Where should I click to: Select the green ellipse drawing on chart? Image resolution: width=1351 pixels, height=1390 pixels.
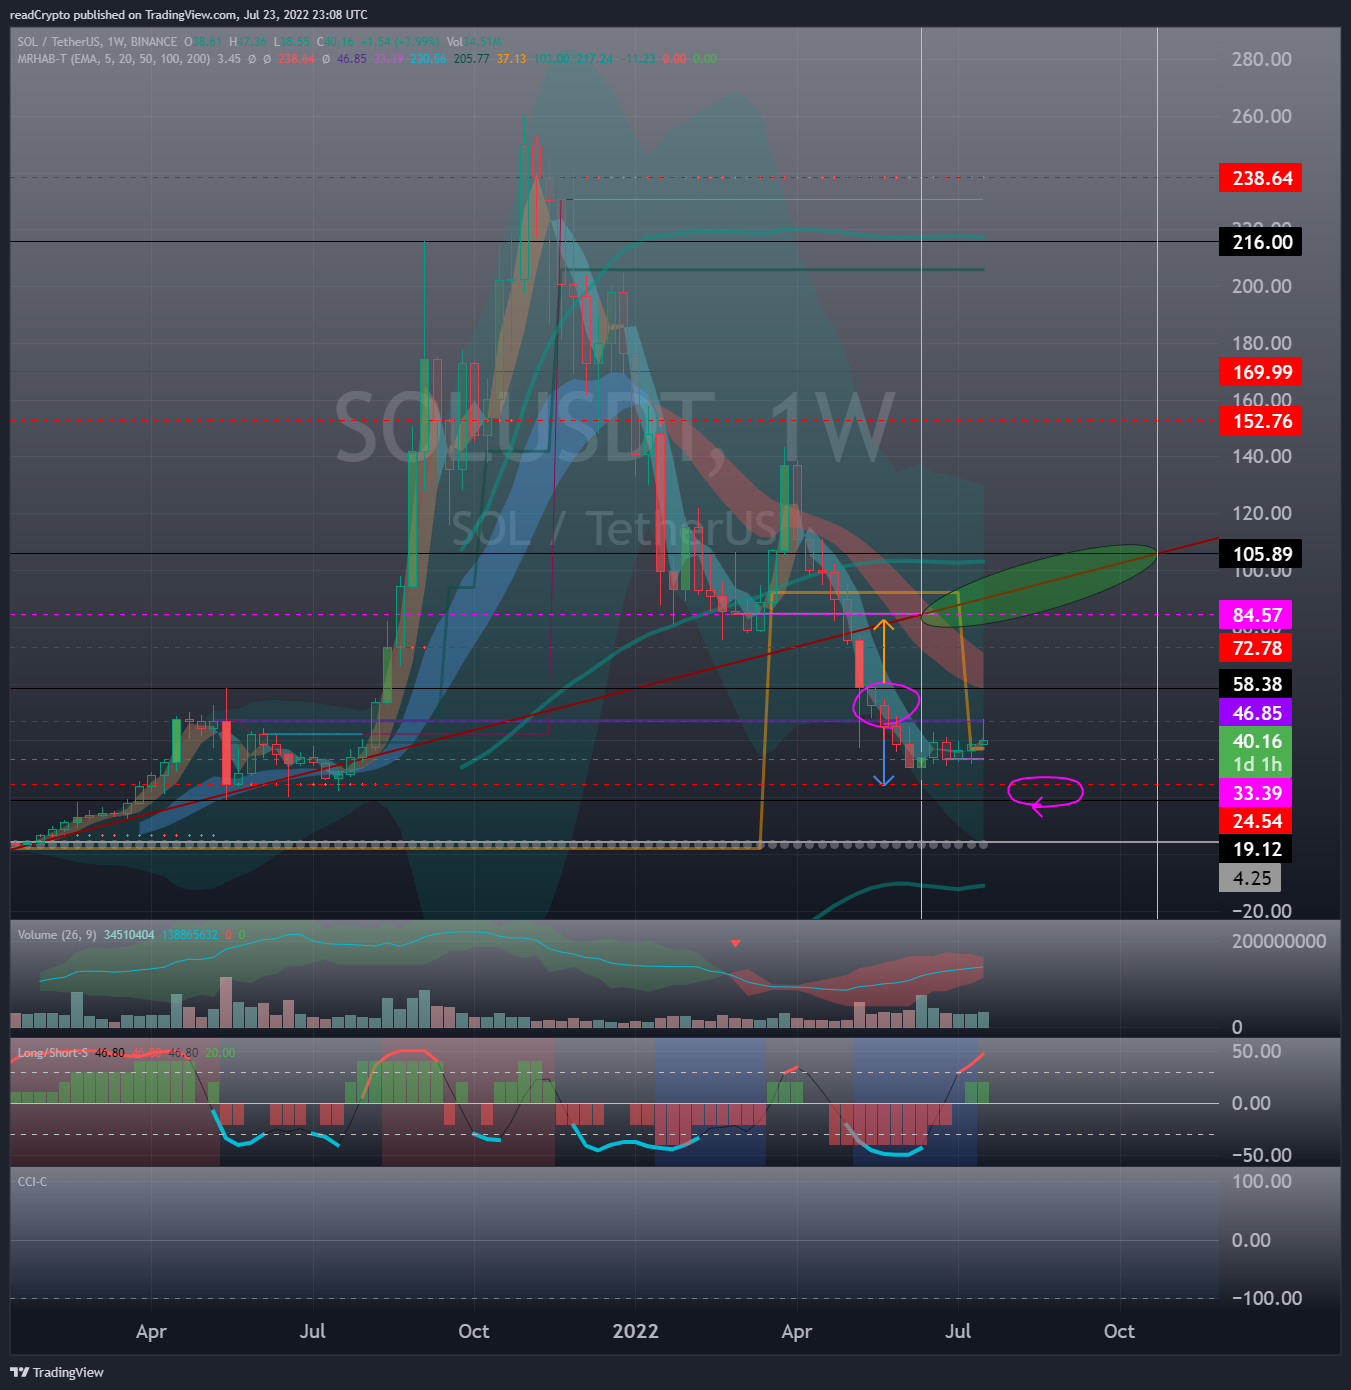[1040, 586]
